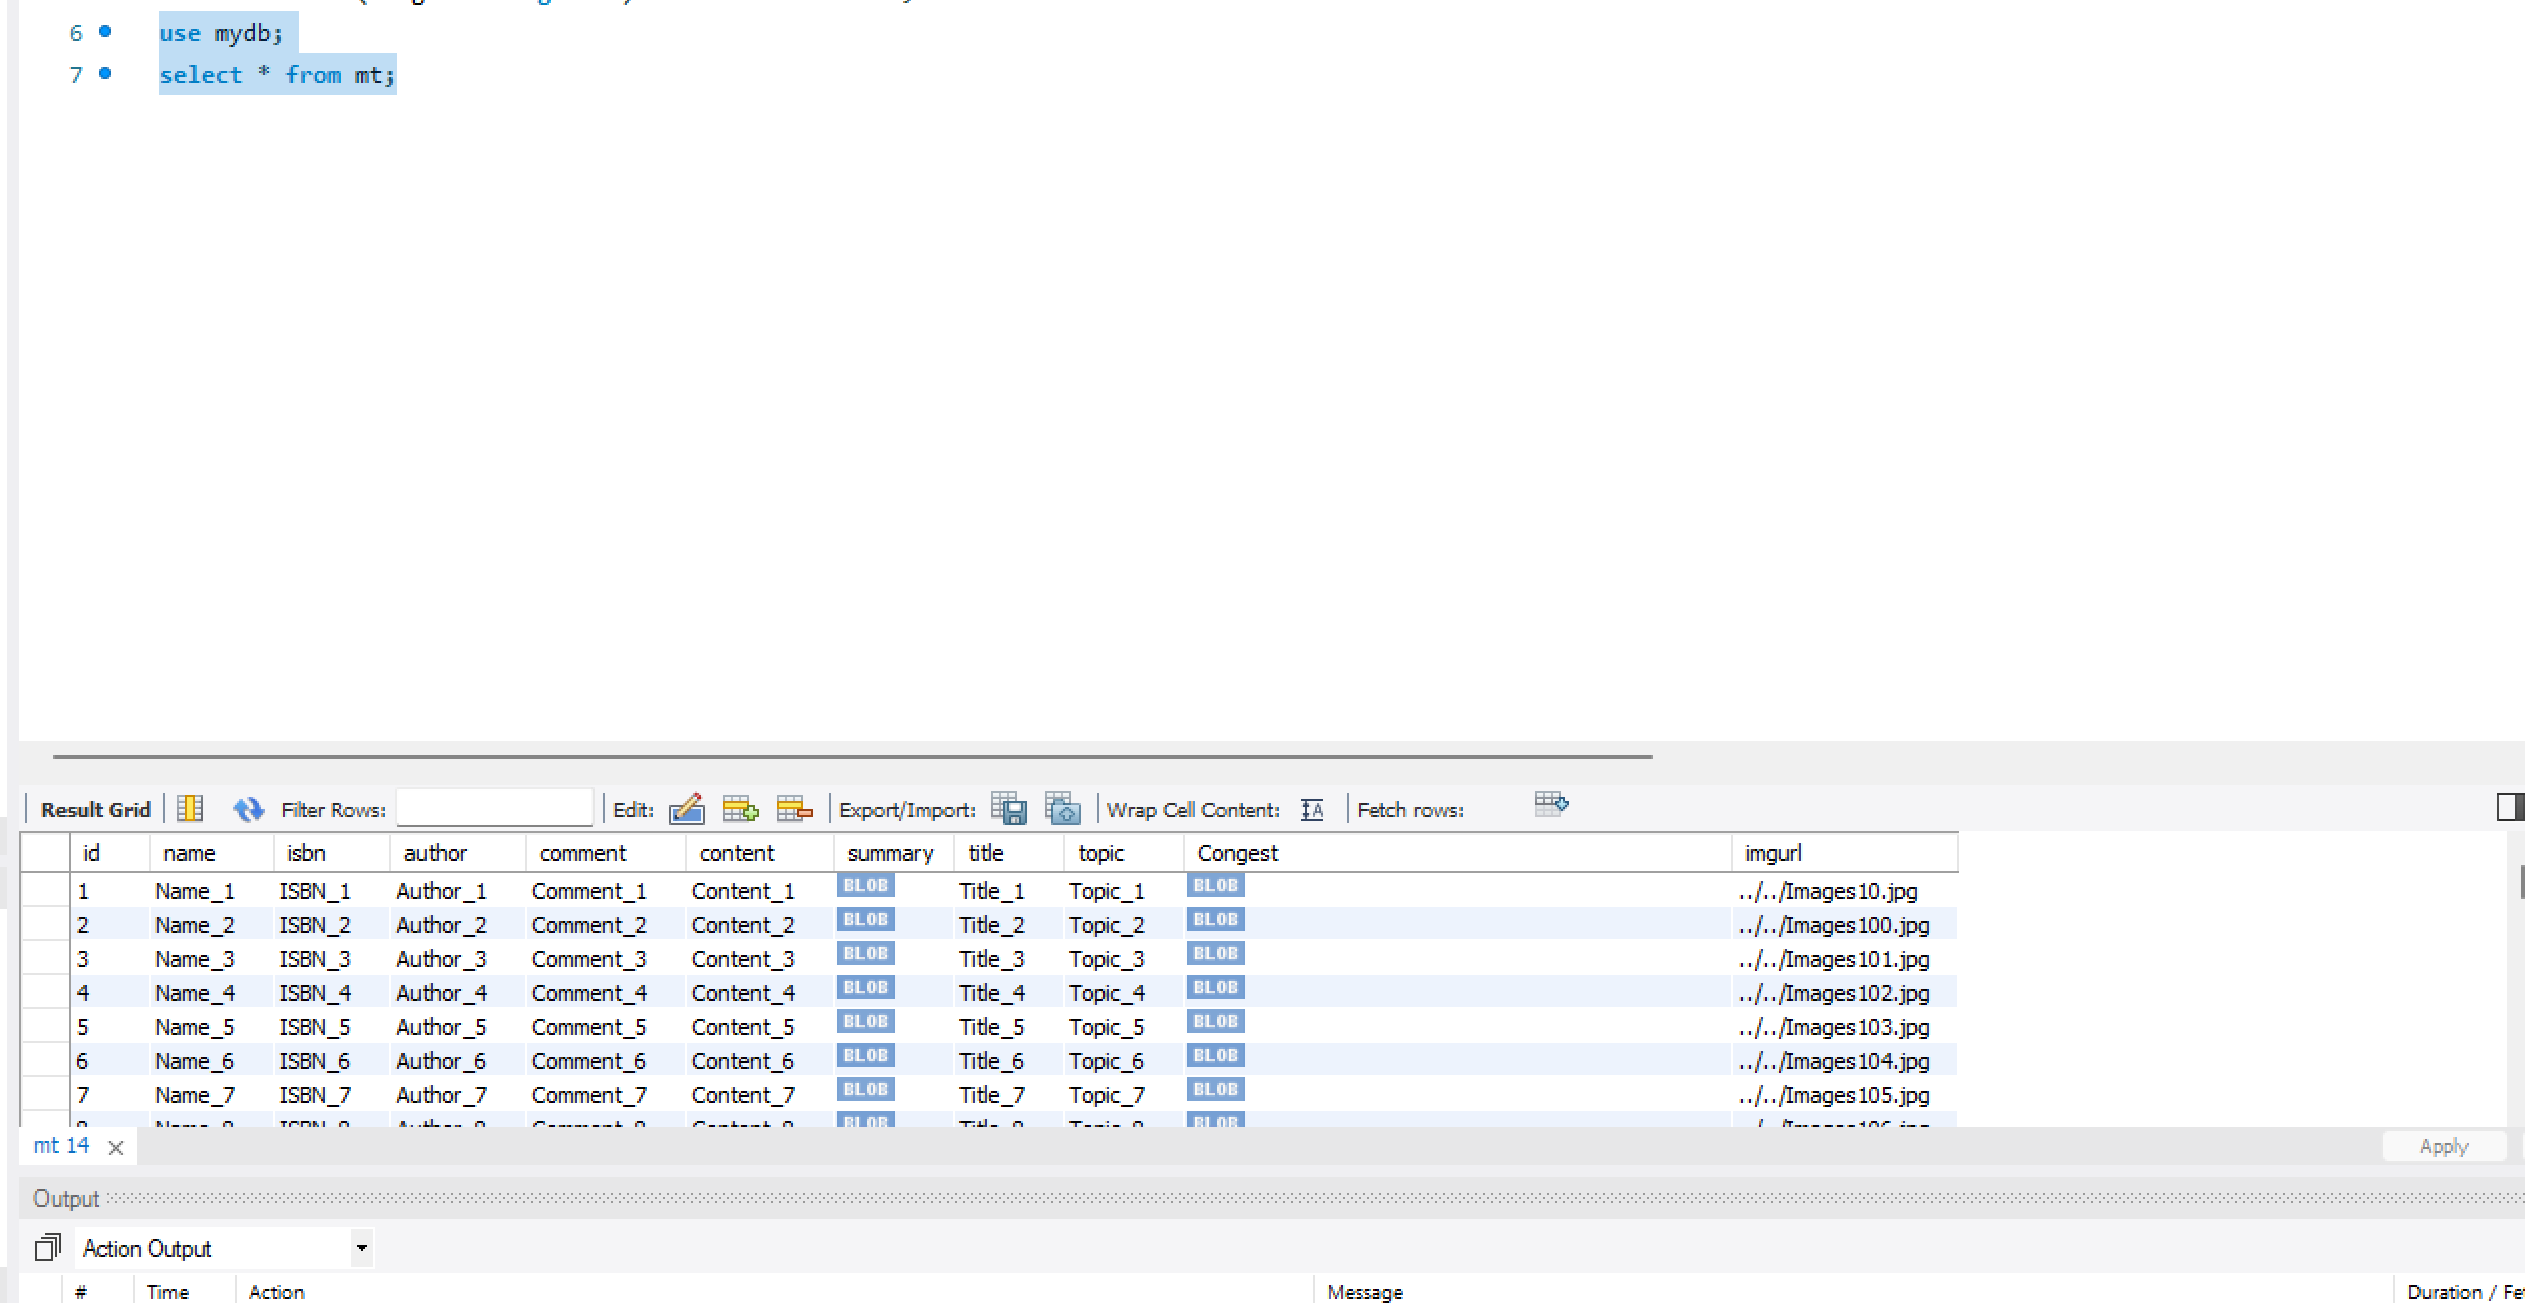This screenshot has width=2525, height=1303.
Task: Close the mt 14 result tab
Action: click(x=116, y=1147)
